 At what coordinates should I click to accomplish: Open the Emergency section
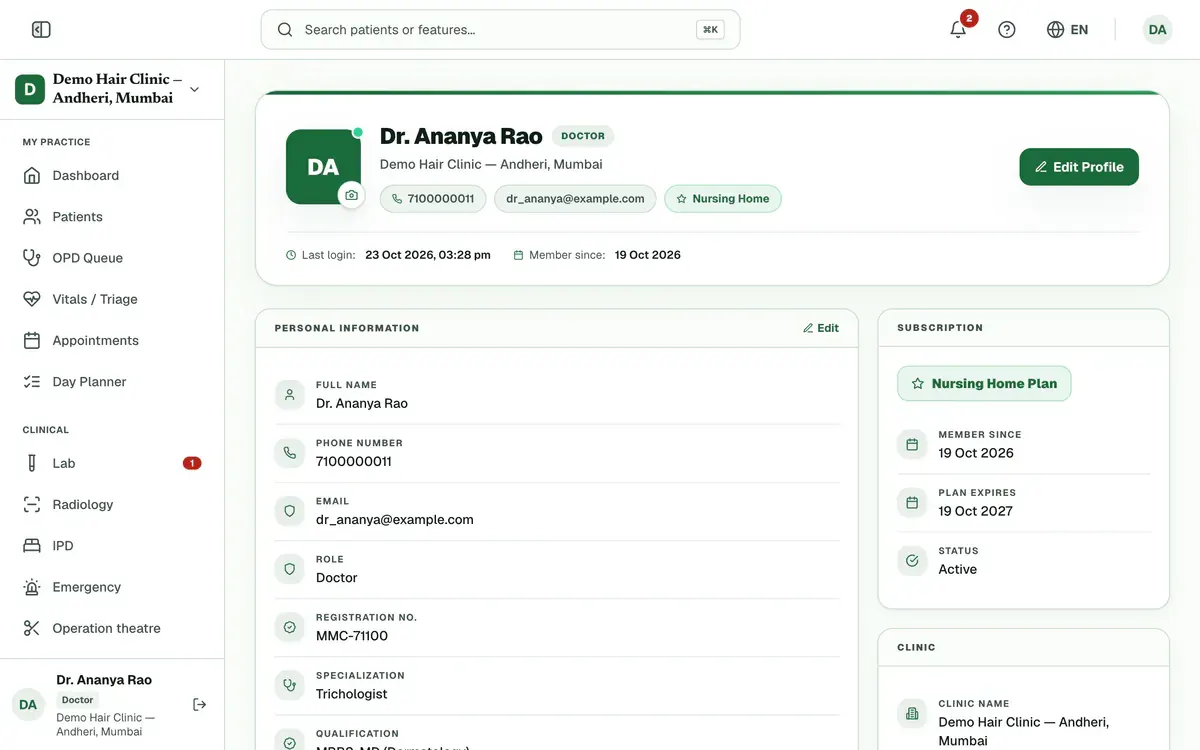[112, 587]
